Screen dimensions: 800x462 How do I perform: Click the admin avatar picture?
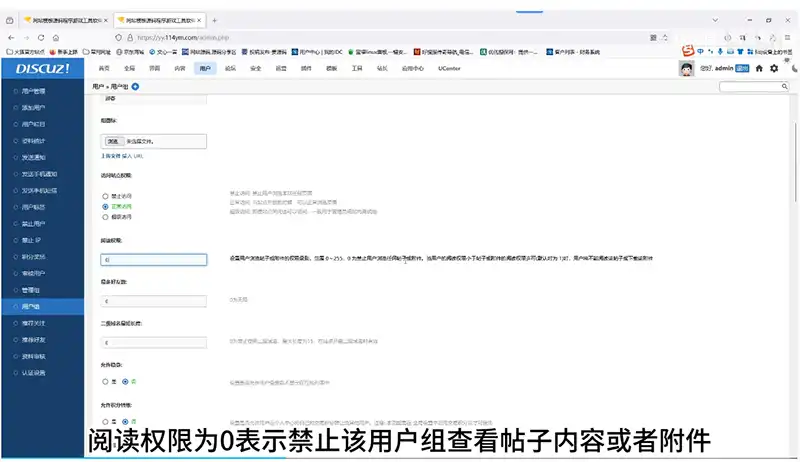click(x=687, y=68)
